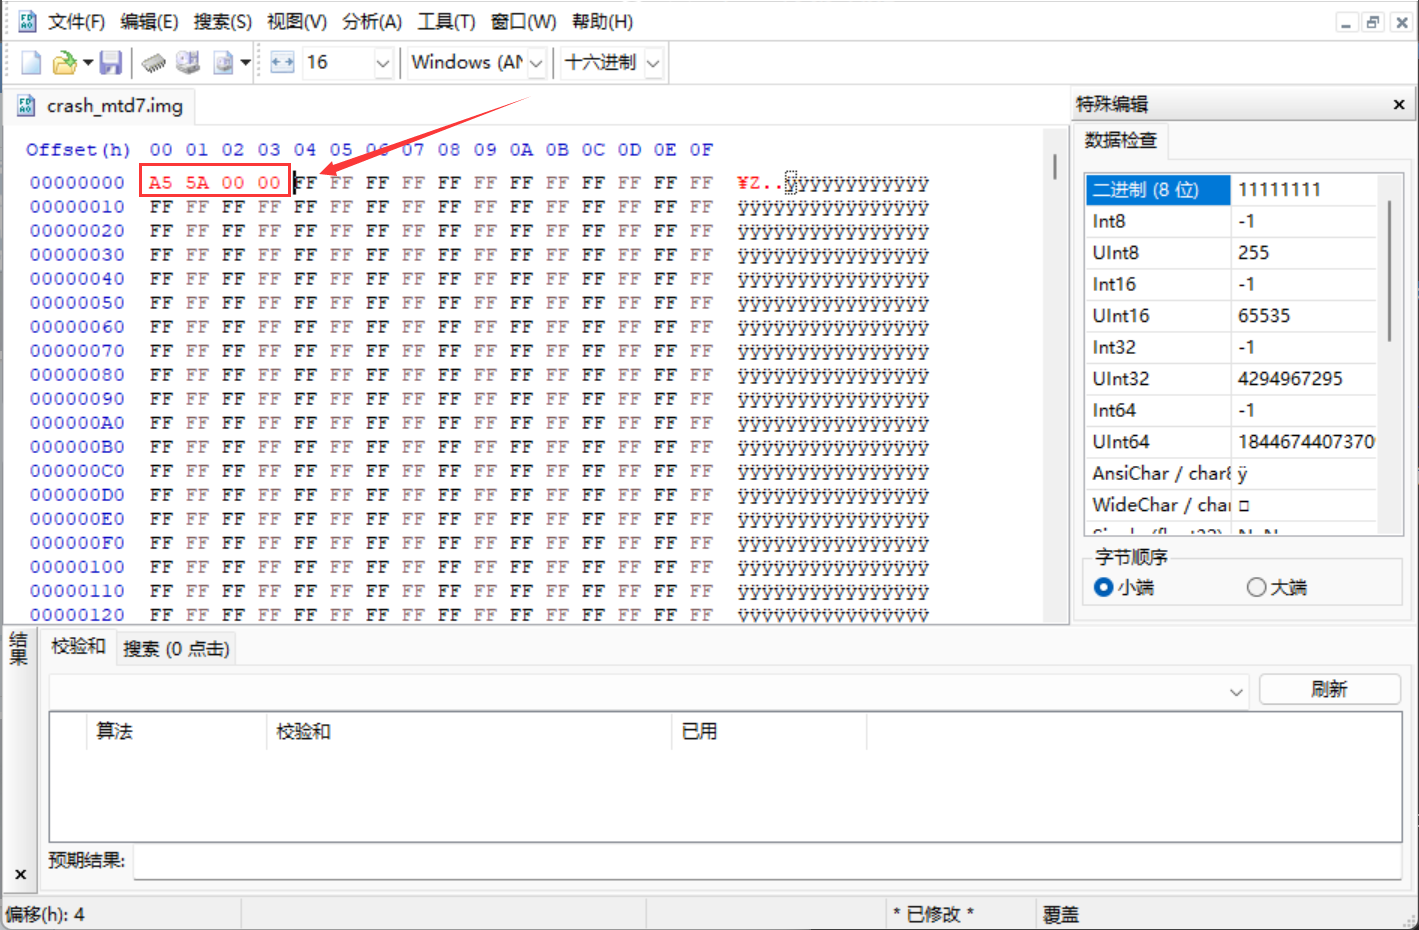
Task: Click the Open file folder icon
Action: (x=63, y=63)
